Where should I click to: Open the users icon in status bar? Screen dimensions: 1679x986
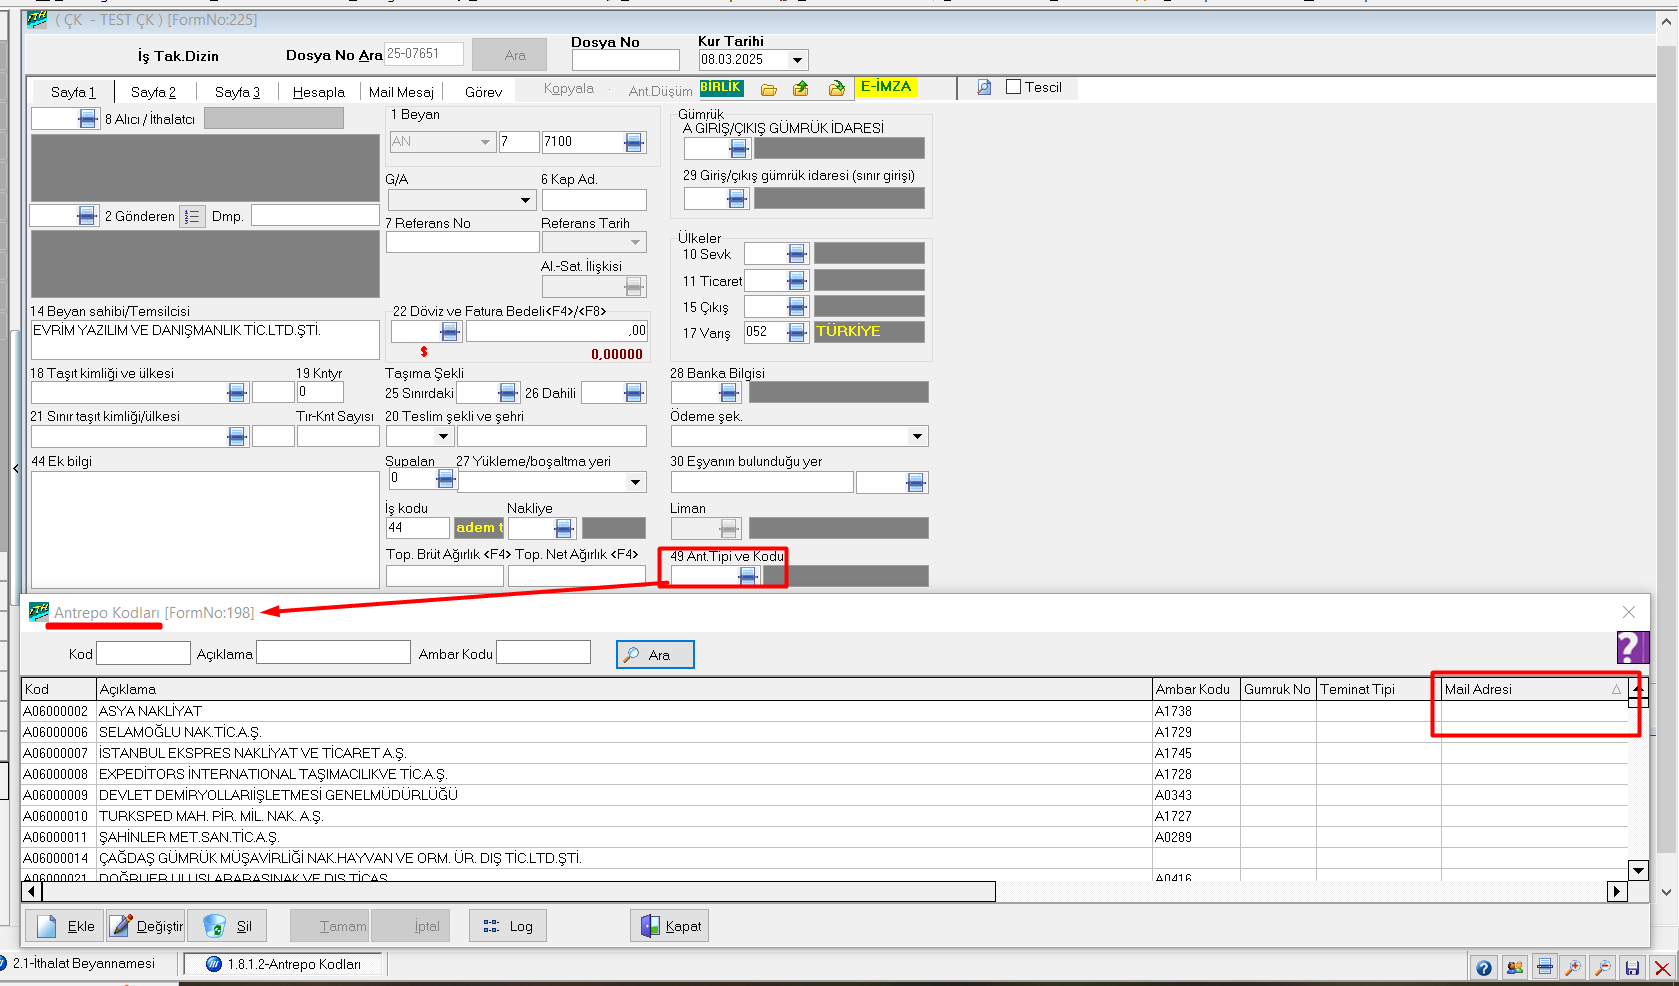tap(1514, 967)
